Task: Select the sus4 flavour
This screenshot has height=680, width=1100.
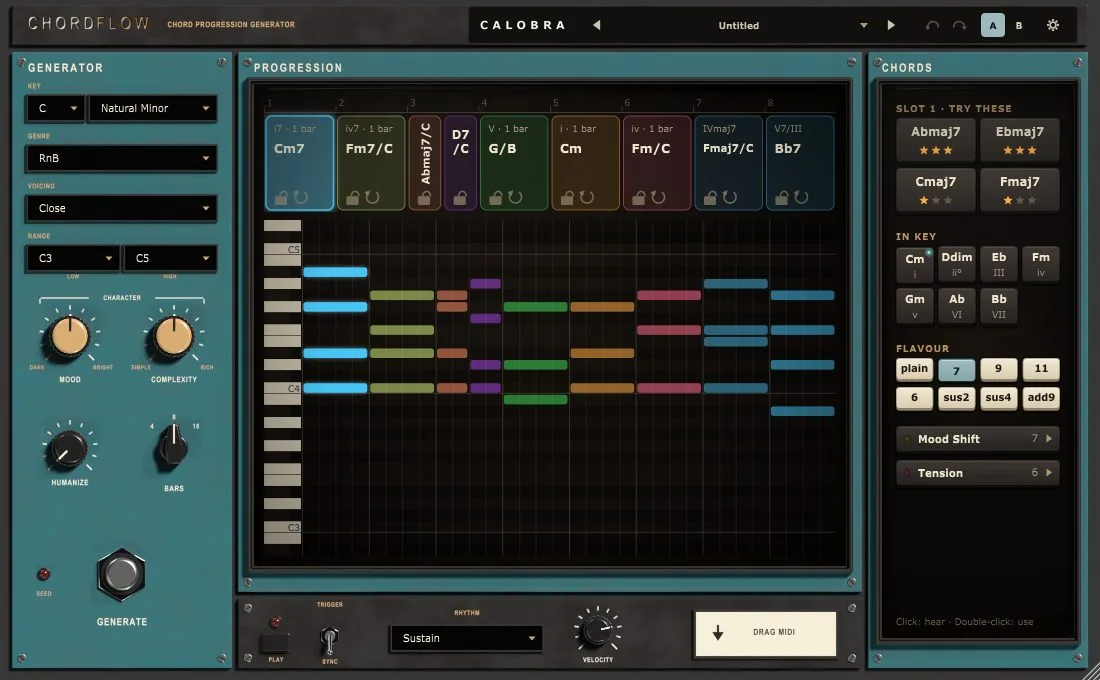Action: (998, 398)
